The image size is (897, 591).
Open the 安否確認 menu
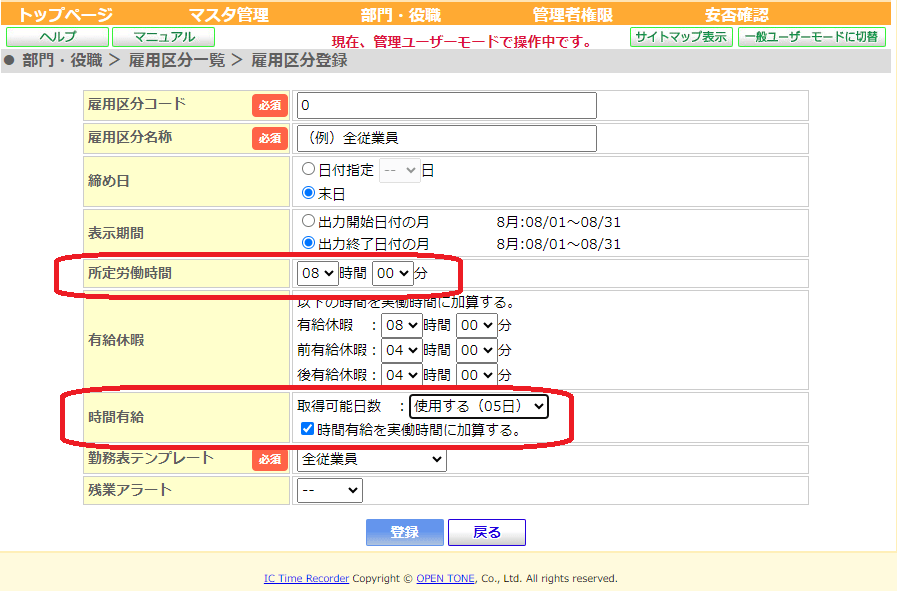pos(737,14)
